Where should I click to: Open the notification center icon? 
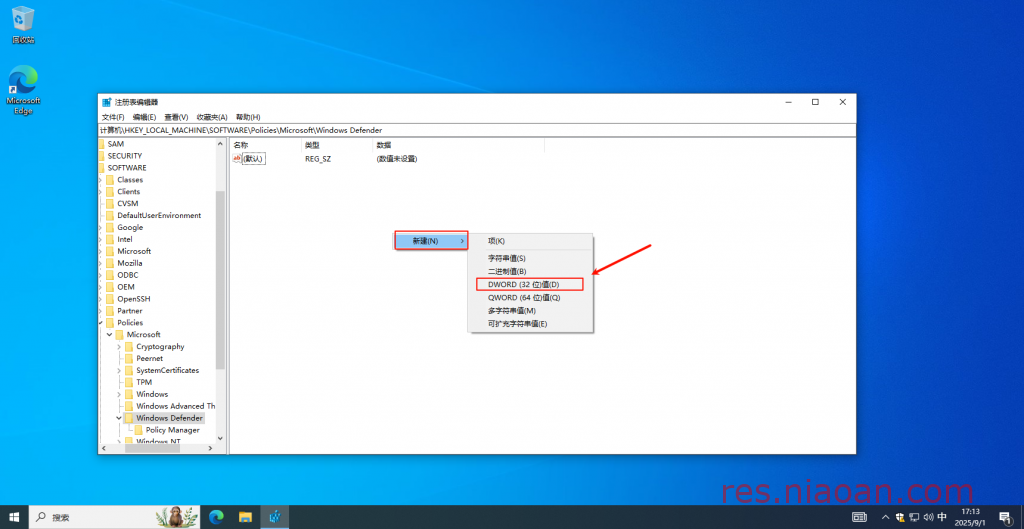(x=1006, y=517)
